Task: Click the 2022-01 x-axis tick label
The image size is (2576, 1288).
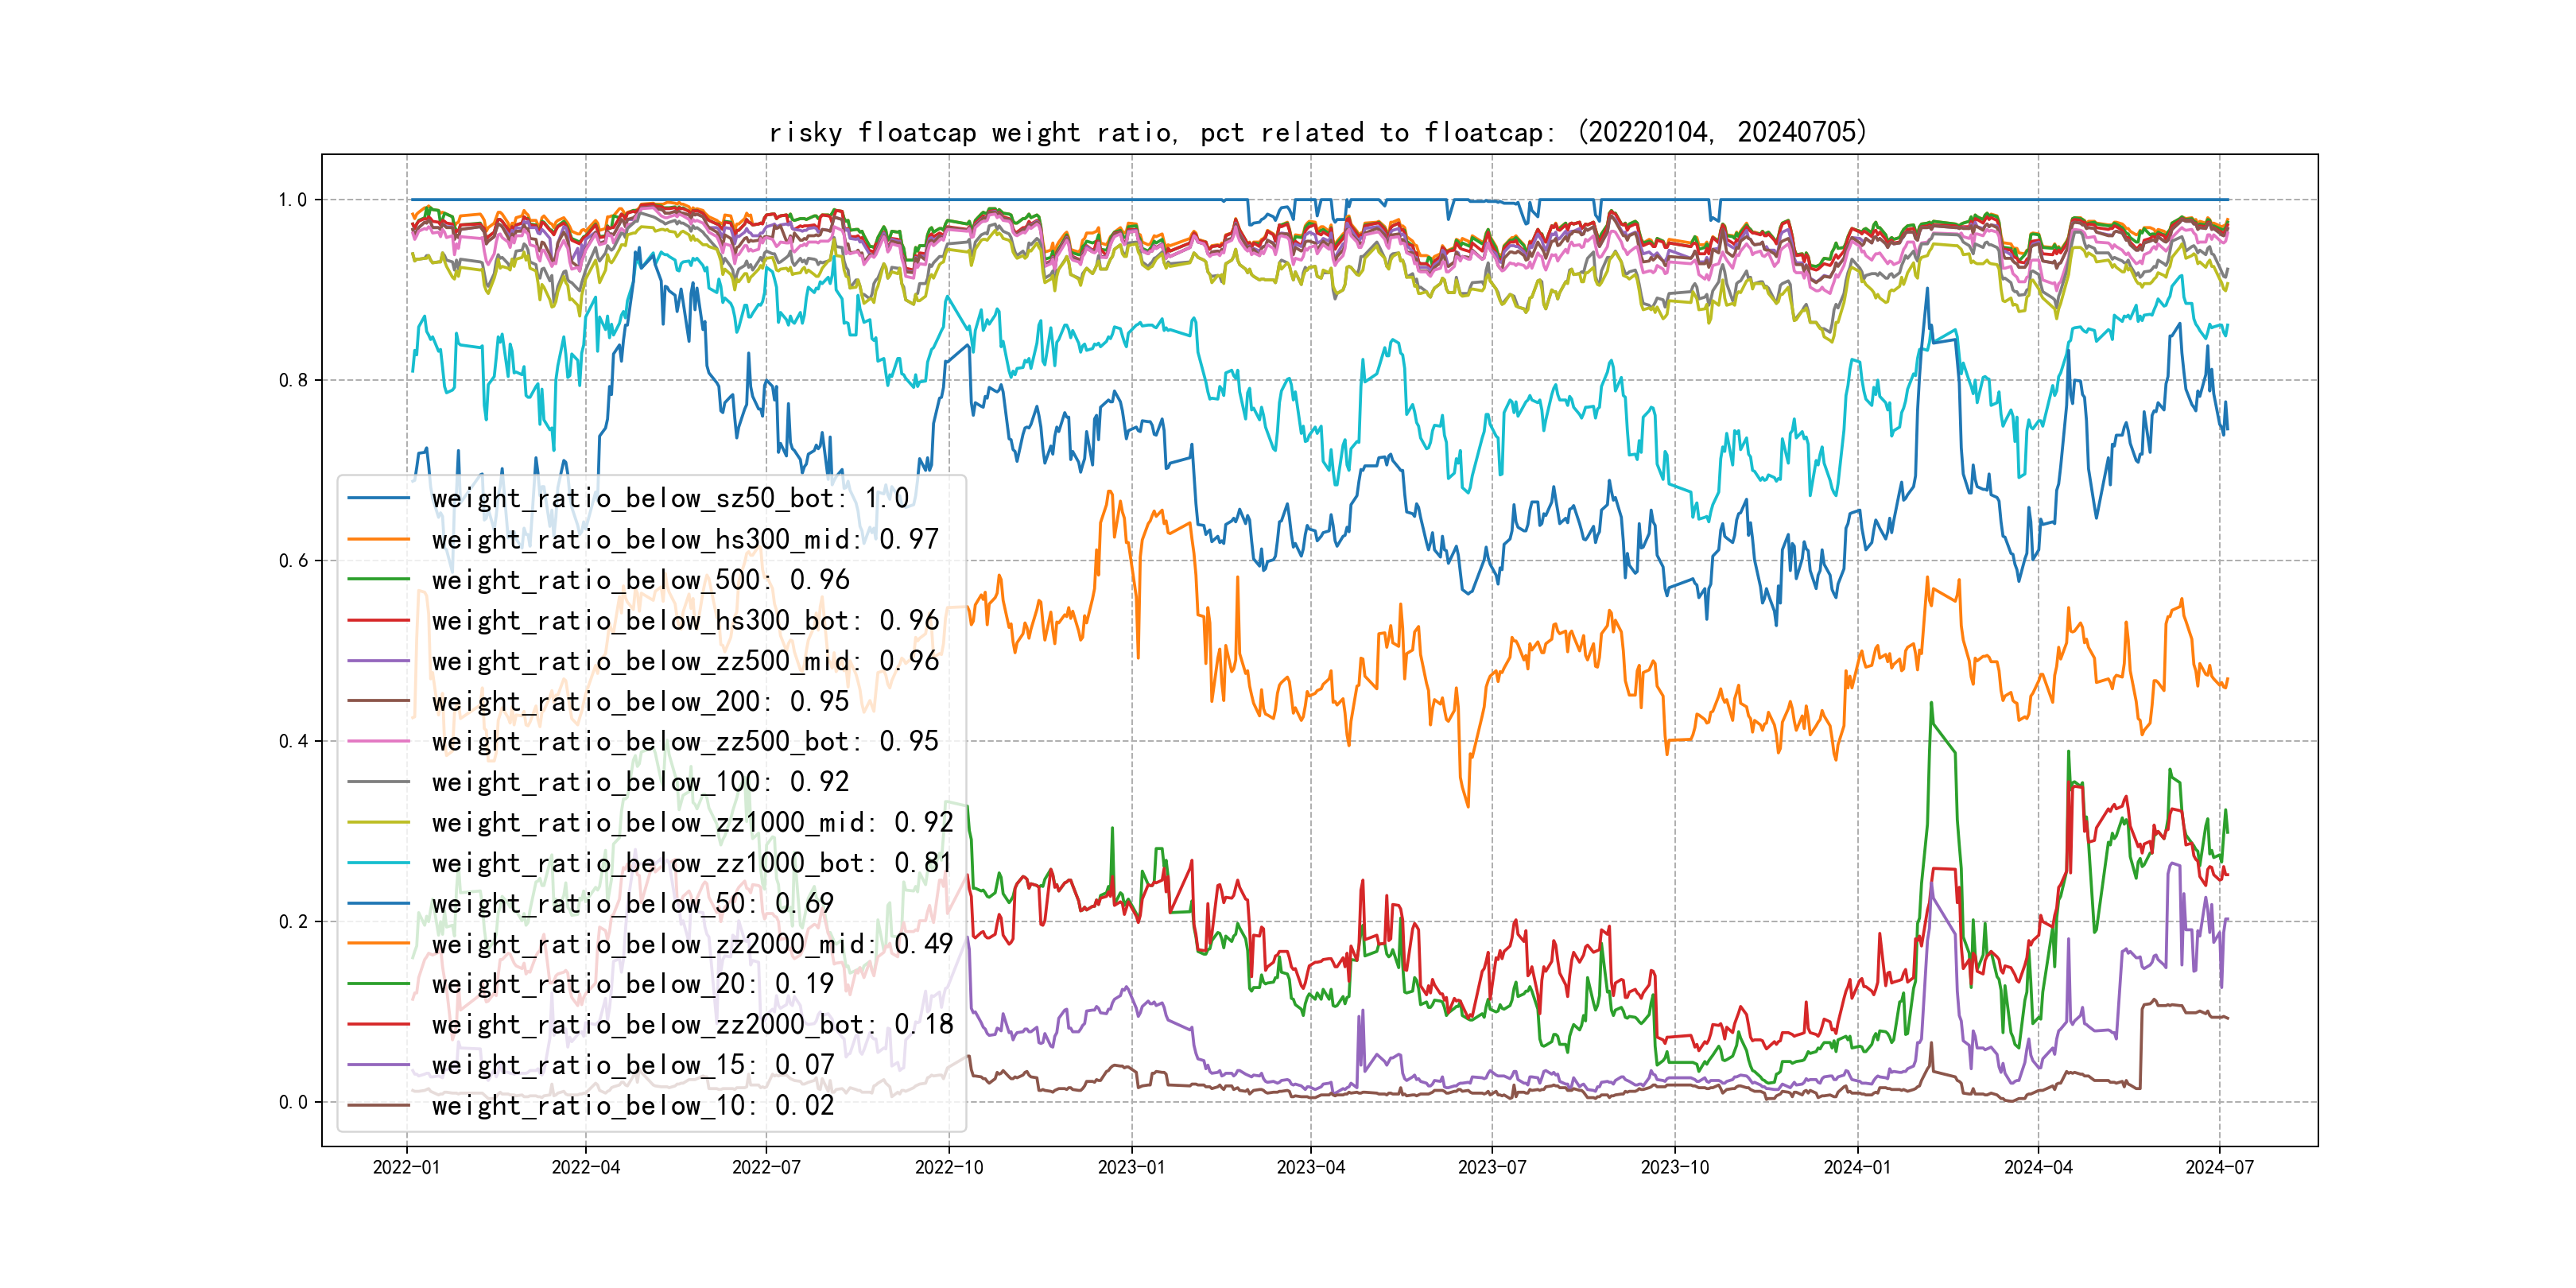Action: (x=406, y=1167)
